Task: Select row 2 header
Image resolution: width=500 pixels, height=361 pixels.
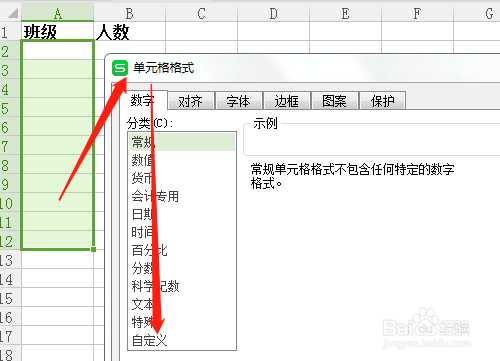Action: (x=11, y=51)
